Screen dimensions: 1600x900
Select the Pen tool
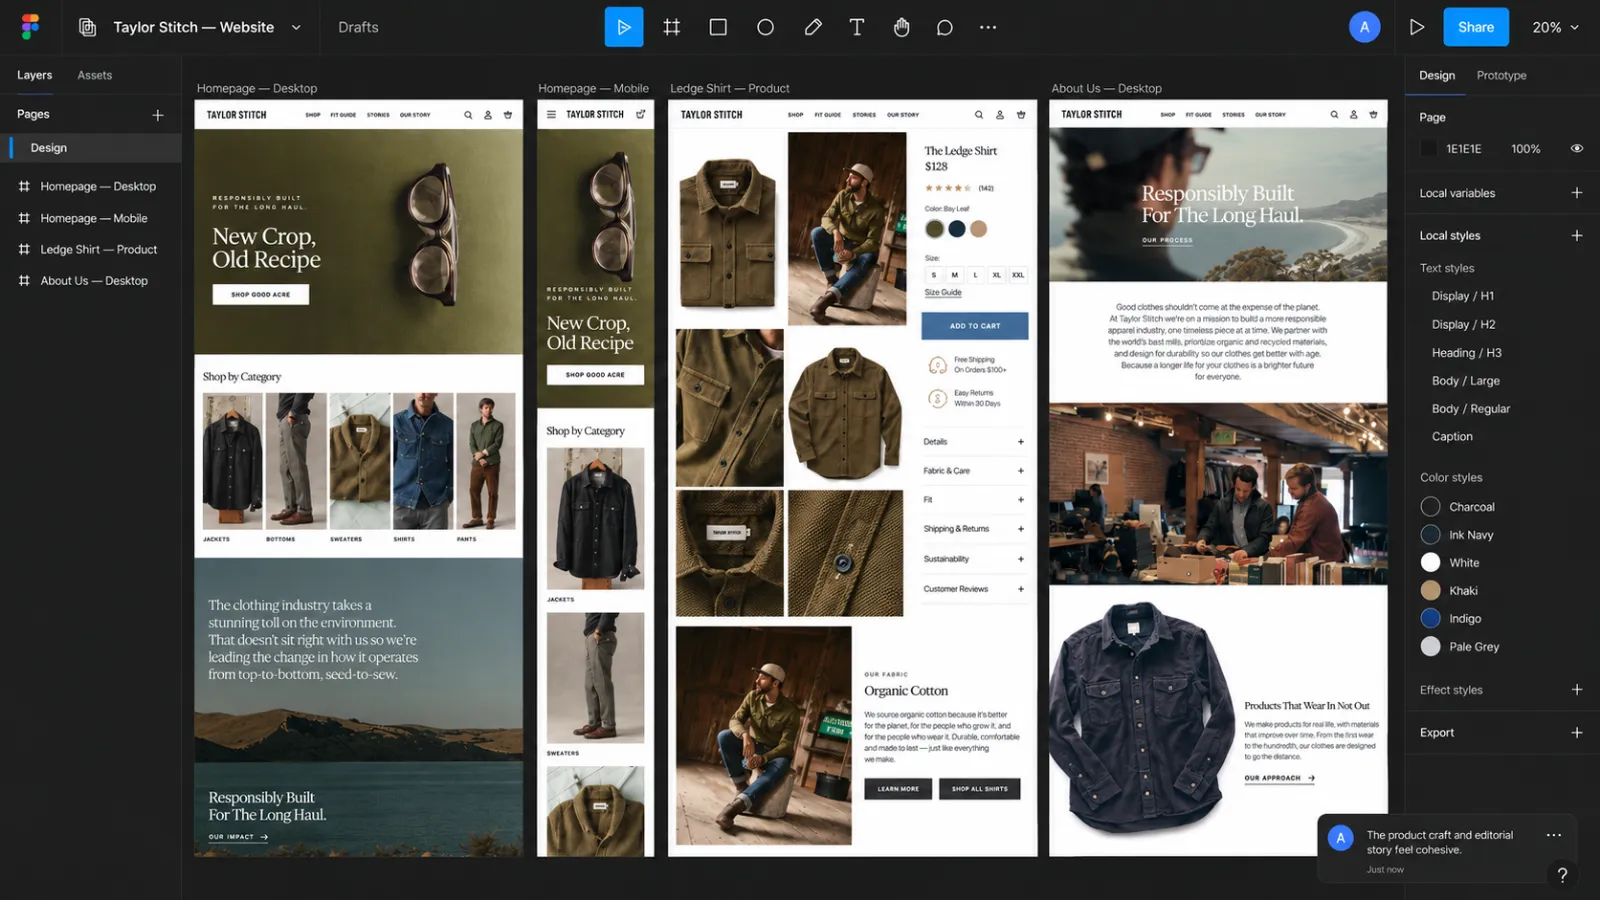pyautogui.click(x=813, y=27)
